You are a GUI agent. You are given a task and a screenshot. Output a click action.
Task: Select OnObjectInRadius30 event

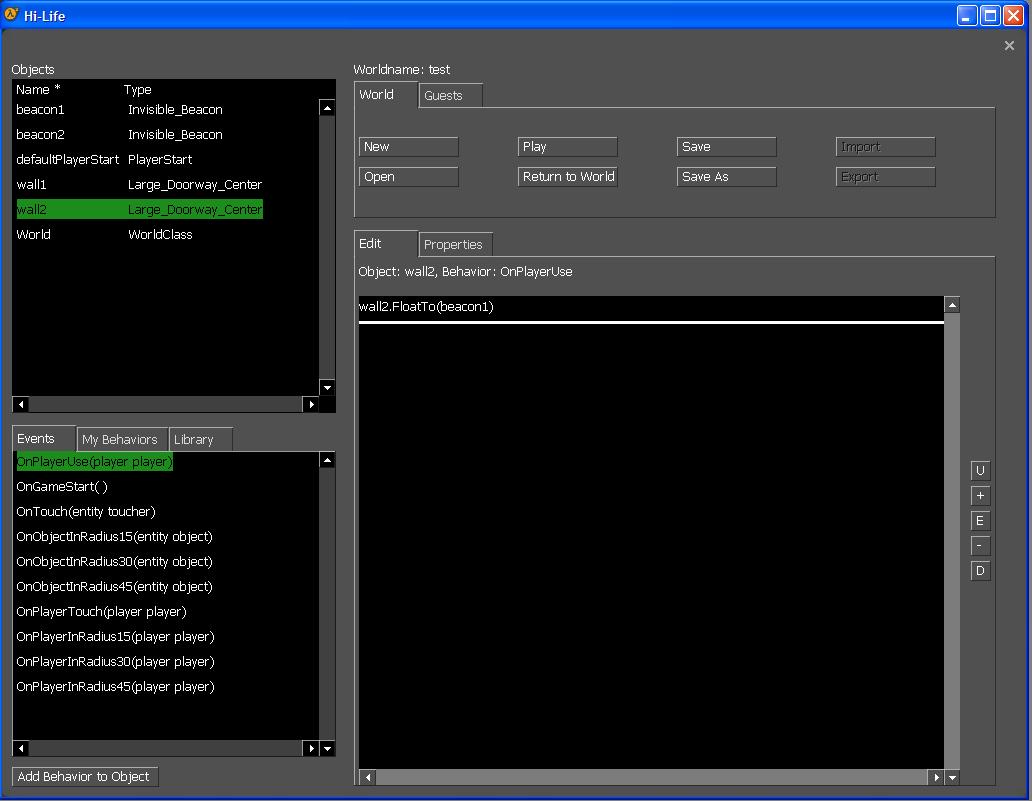pyautogui.click(x=115, y=561)
